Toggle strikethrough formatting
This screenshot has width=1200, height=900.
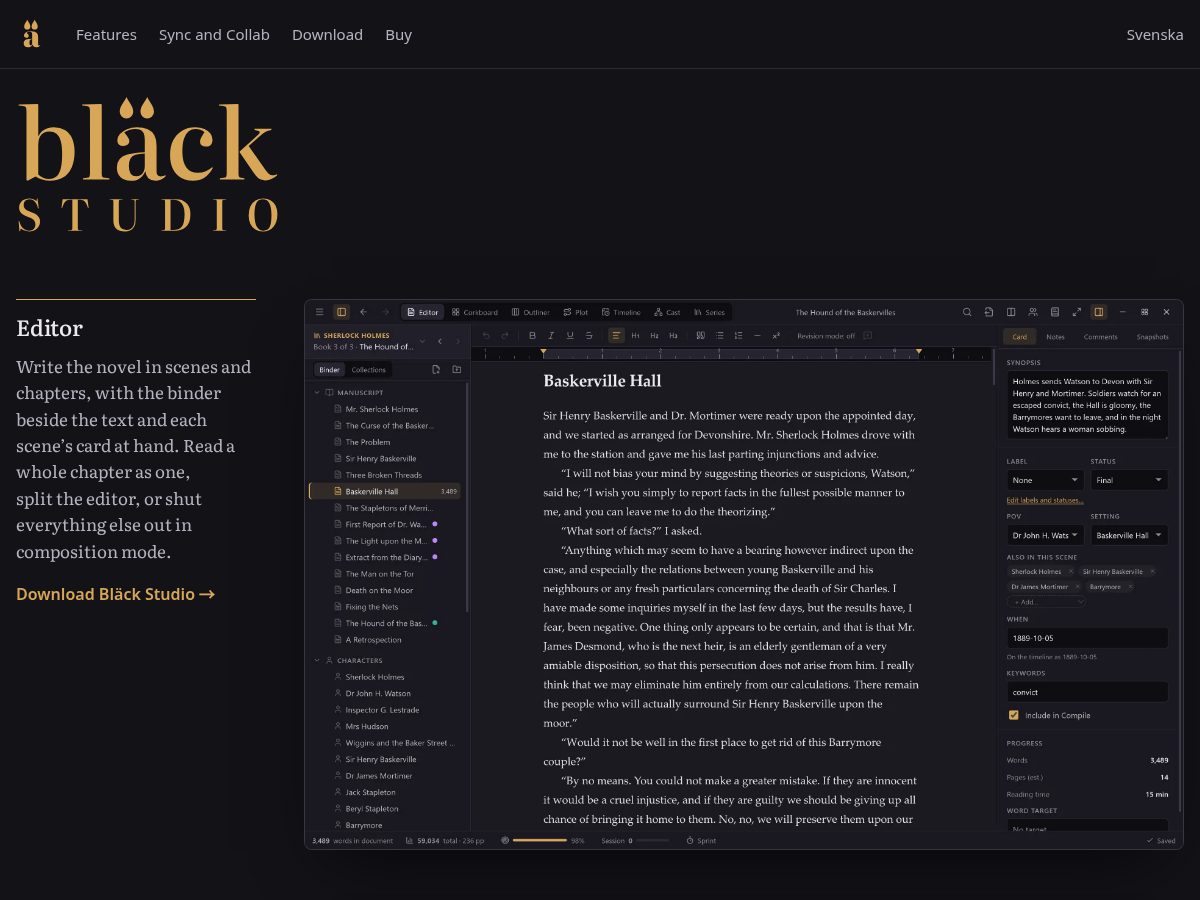pyautogui.click(x=589, y=335)
